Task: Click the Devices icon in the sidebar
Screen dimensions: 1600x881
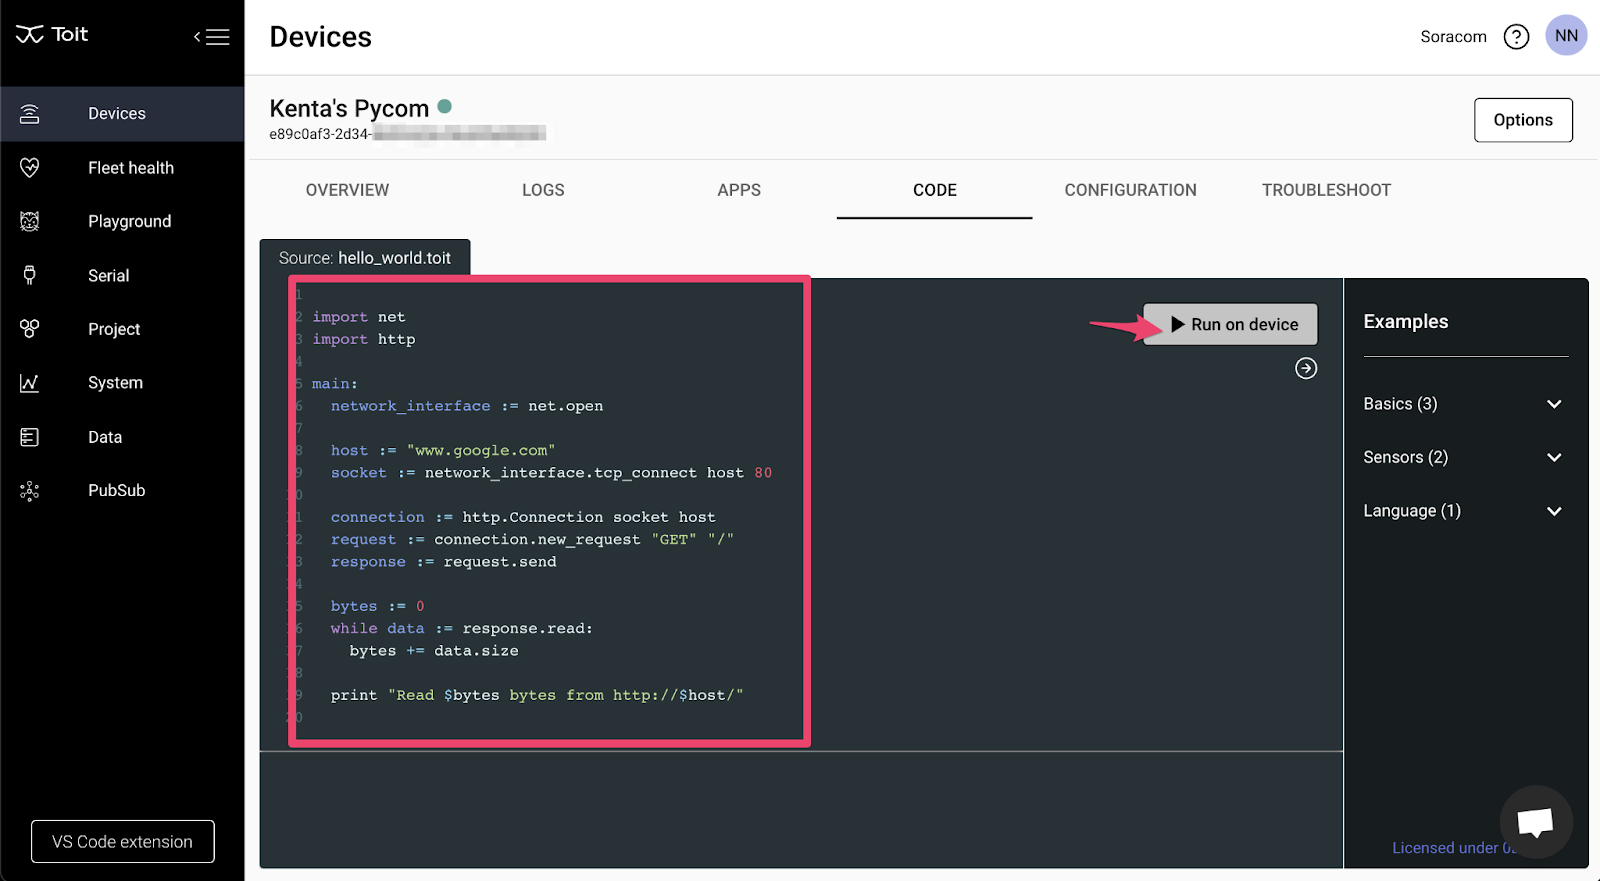Action: [x=30, y=114]
